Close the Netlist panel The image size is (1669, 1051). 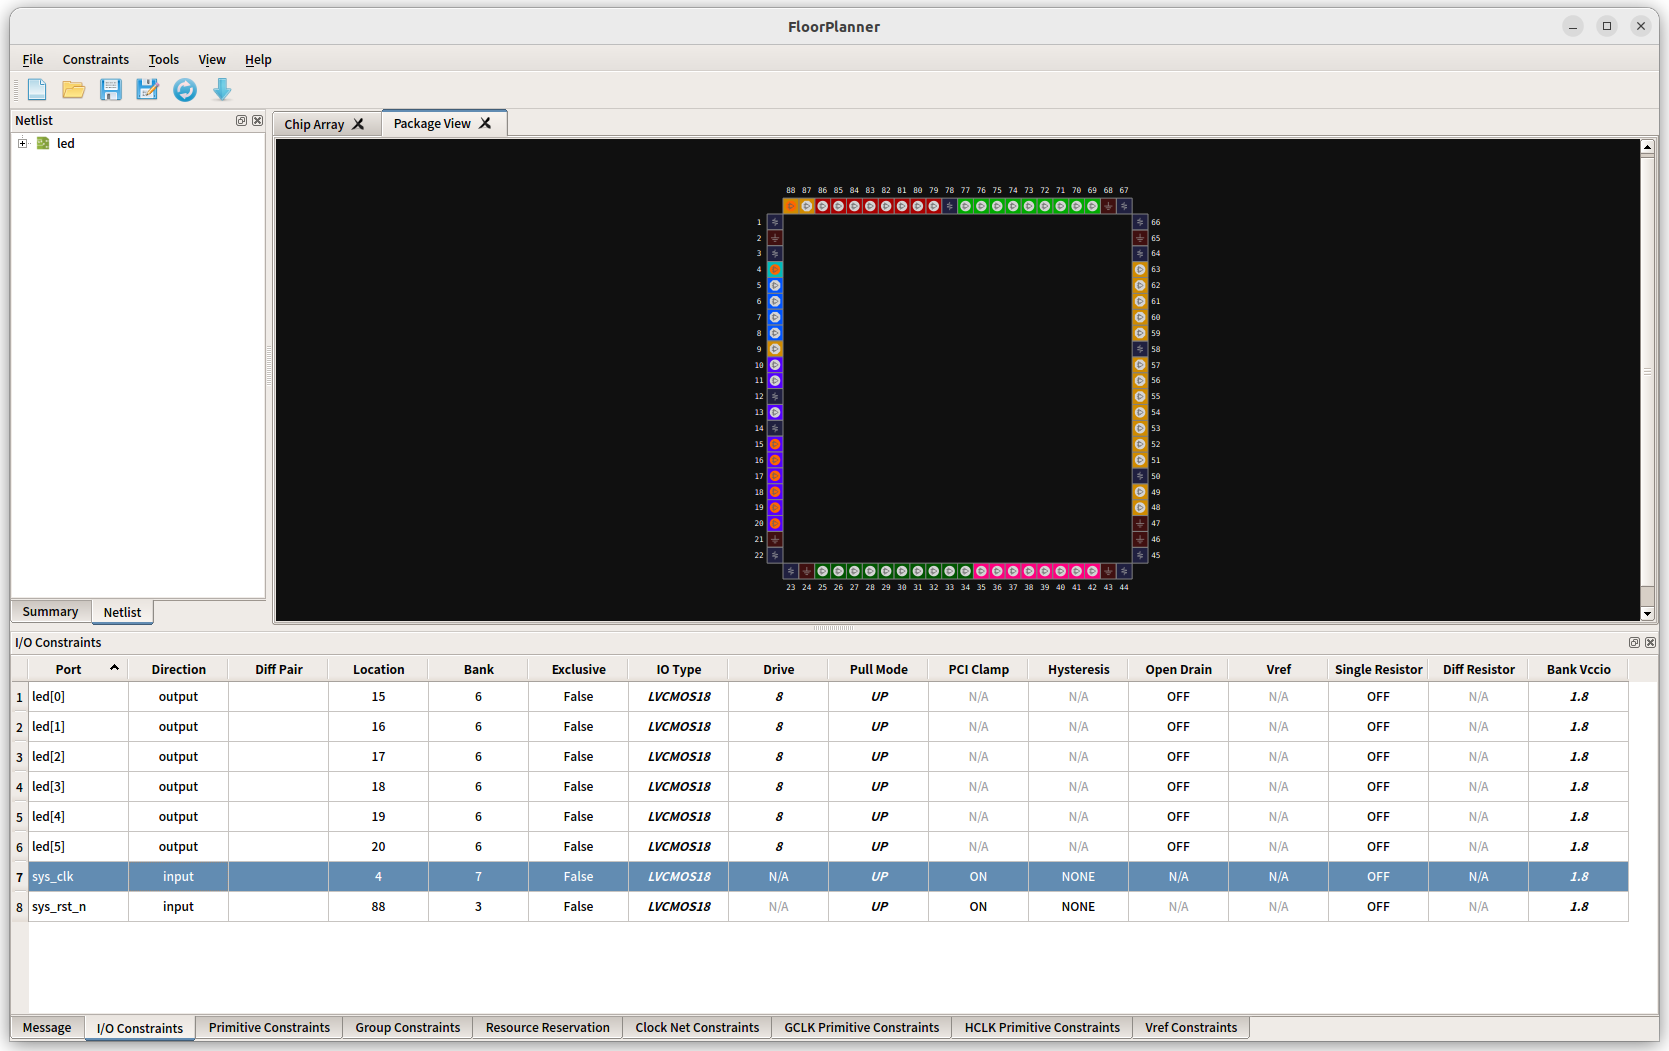(257, 120)
